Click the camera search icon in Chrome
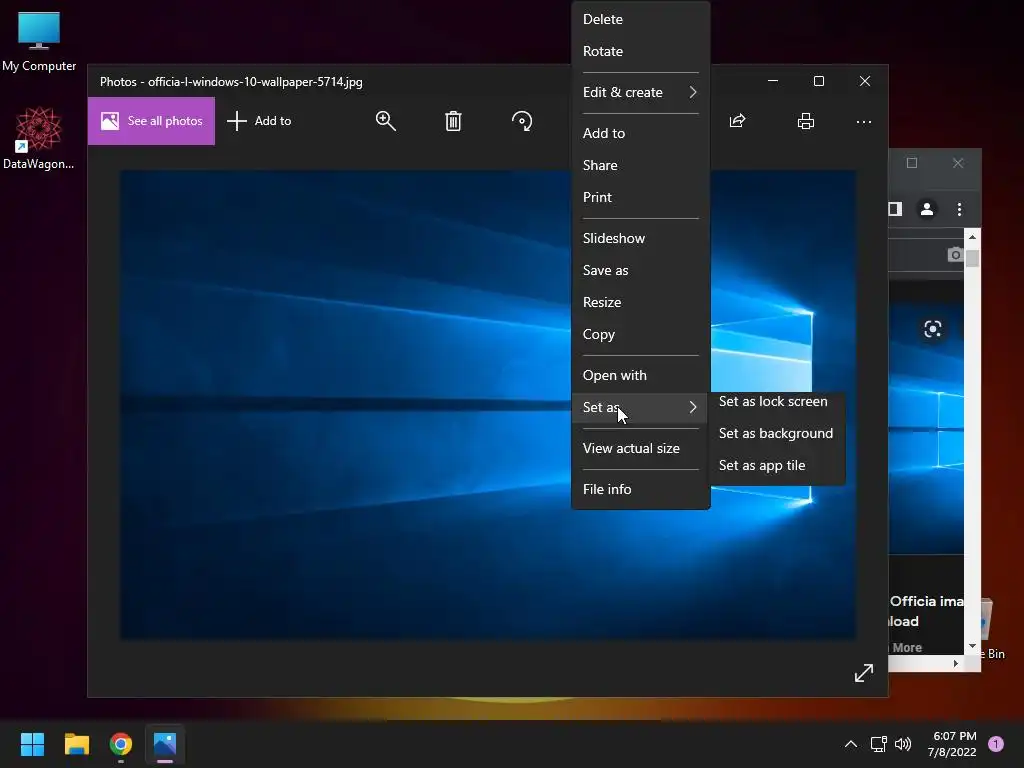The width and height of the screenshot is (1024, 768). tap(955, 254)
